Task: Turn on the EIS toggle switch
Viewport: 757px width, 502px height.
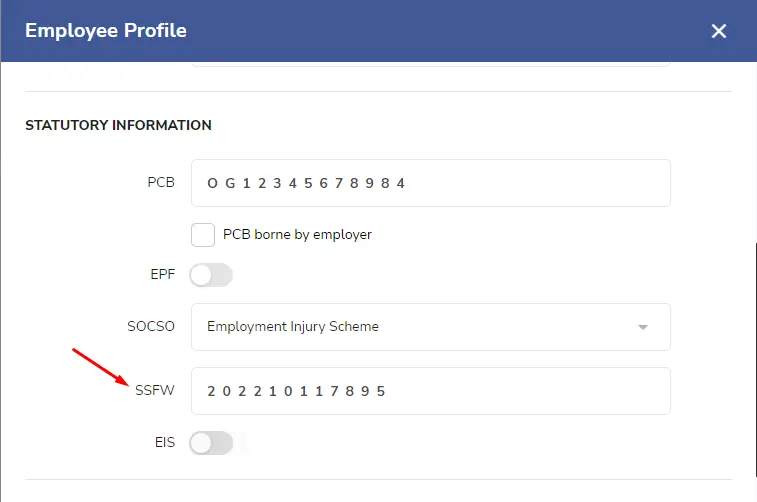Action: pyautogui.click(x=211, y=443)
